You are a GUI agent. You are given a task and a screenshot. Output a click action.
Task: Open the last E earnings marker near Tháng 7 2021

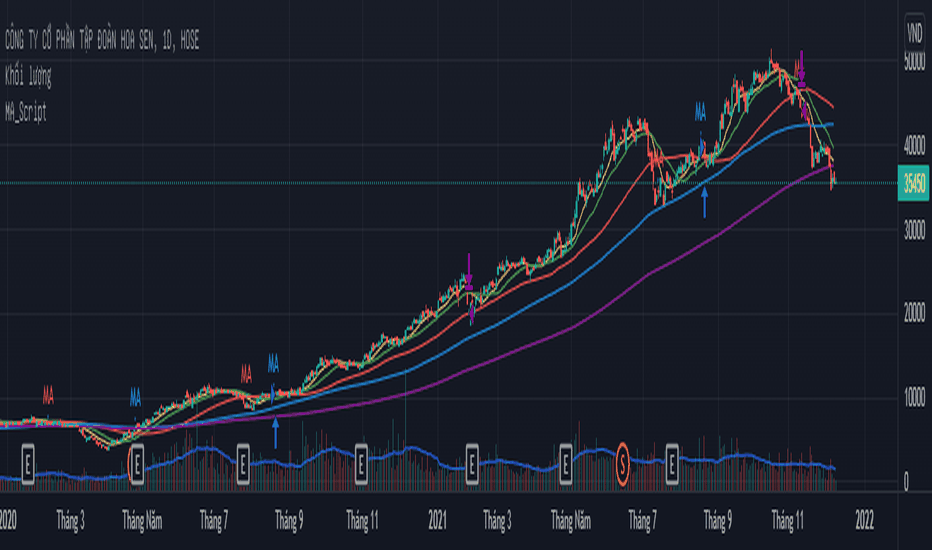tap(672, 464)
